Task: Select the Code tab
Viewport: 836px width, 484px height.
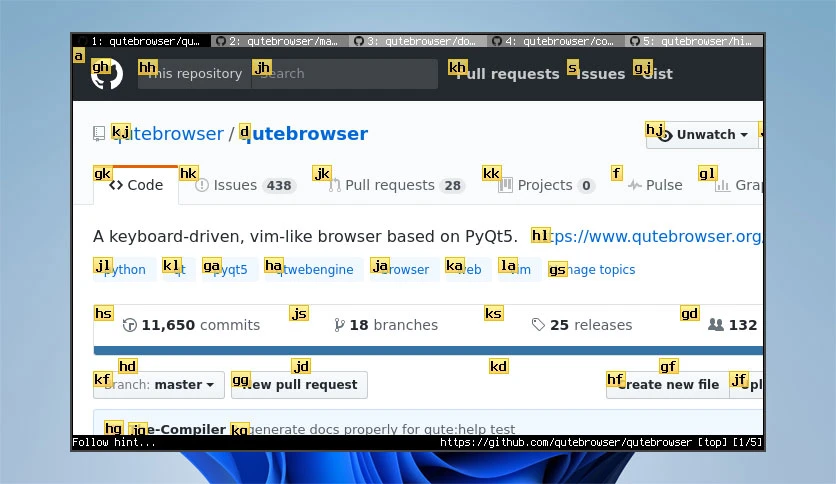Action: (136, 185)
